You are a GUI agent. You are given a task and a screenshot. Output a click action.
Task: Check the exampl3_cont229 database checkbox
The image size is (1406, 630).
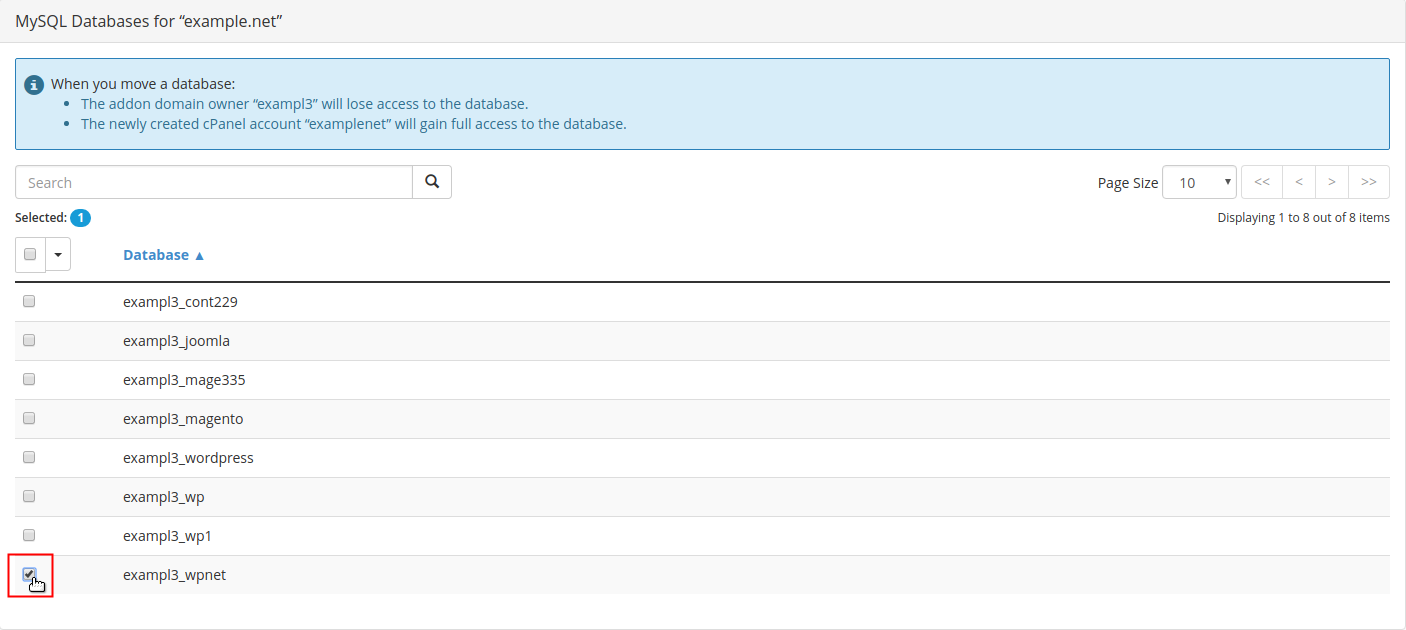pyautogui.click(x=29, y=301)
